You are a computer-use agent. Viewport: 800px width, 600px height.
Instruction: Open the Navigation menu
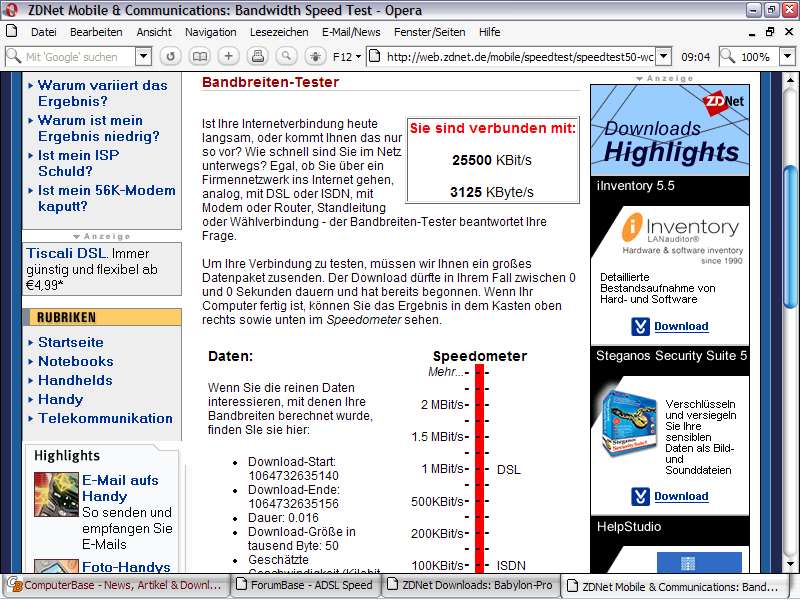210,32
